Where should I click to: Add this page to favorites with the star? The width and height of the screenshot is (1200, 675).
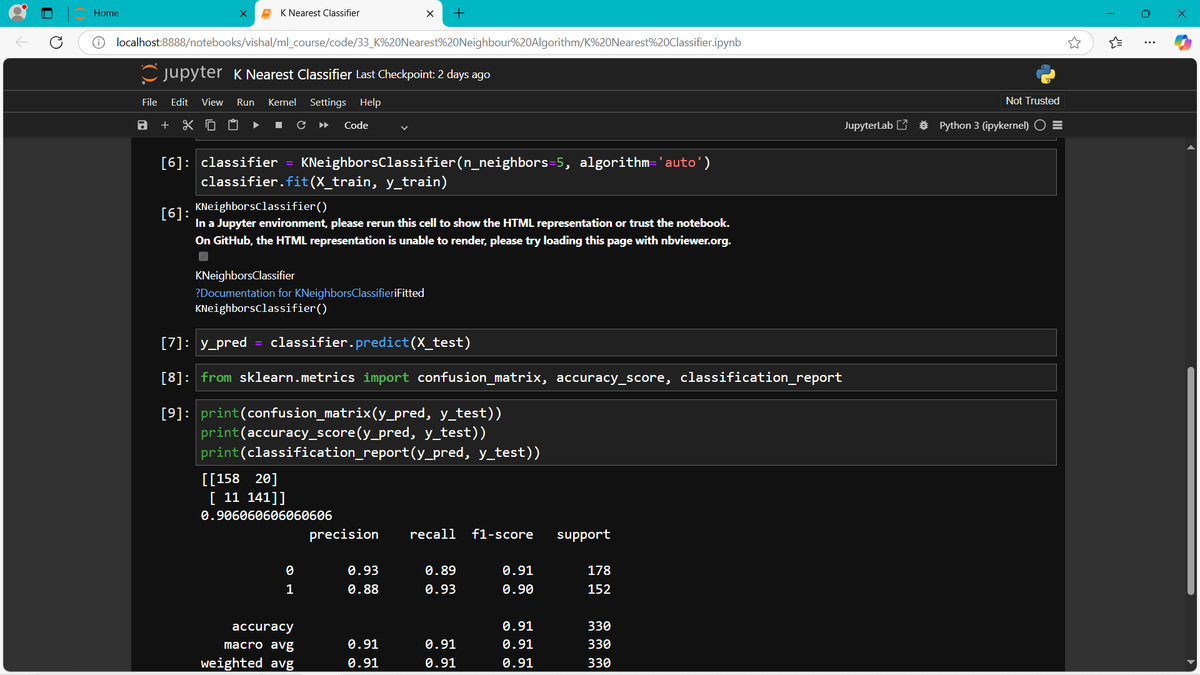pyautogui.click(x=1074, y=42)
